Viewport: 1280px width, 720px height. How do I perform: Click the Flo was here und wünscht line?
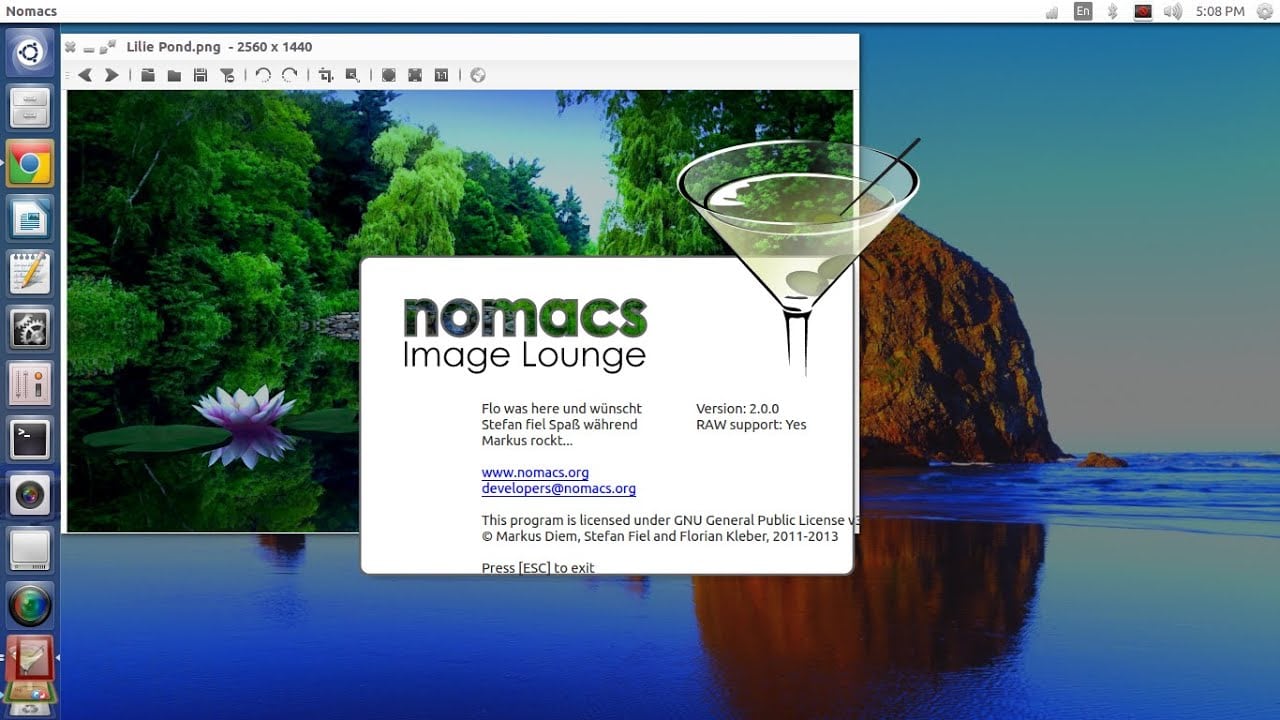pyautogui.click(x=561, y=408)
